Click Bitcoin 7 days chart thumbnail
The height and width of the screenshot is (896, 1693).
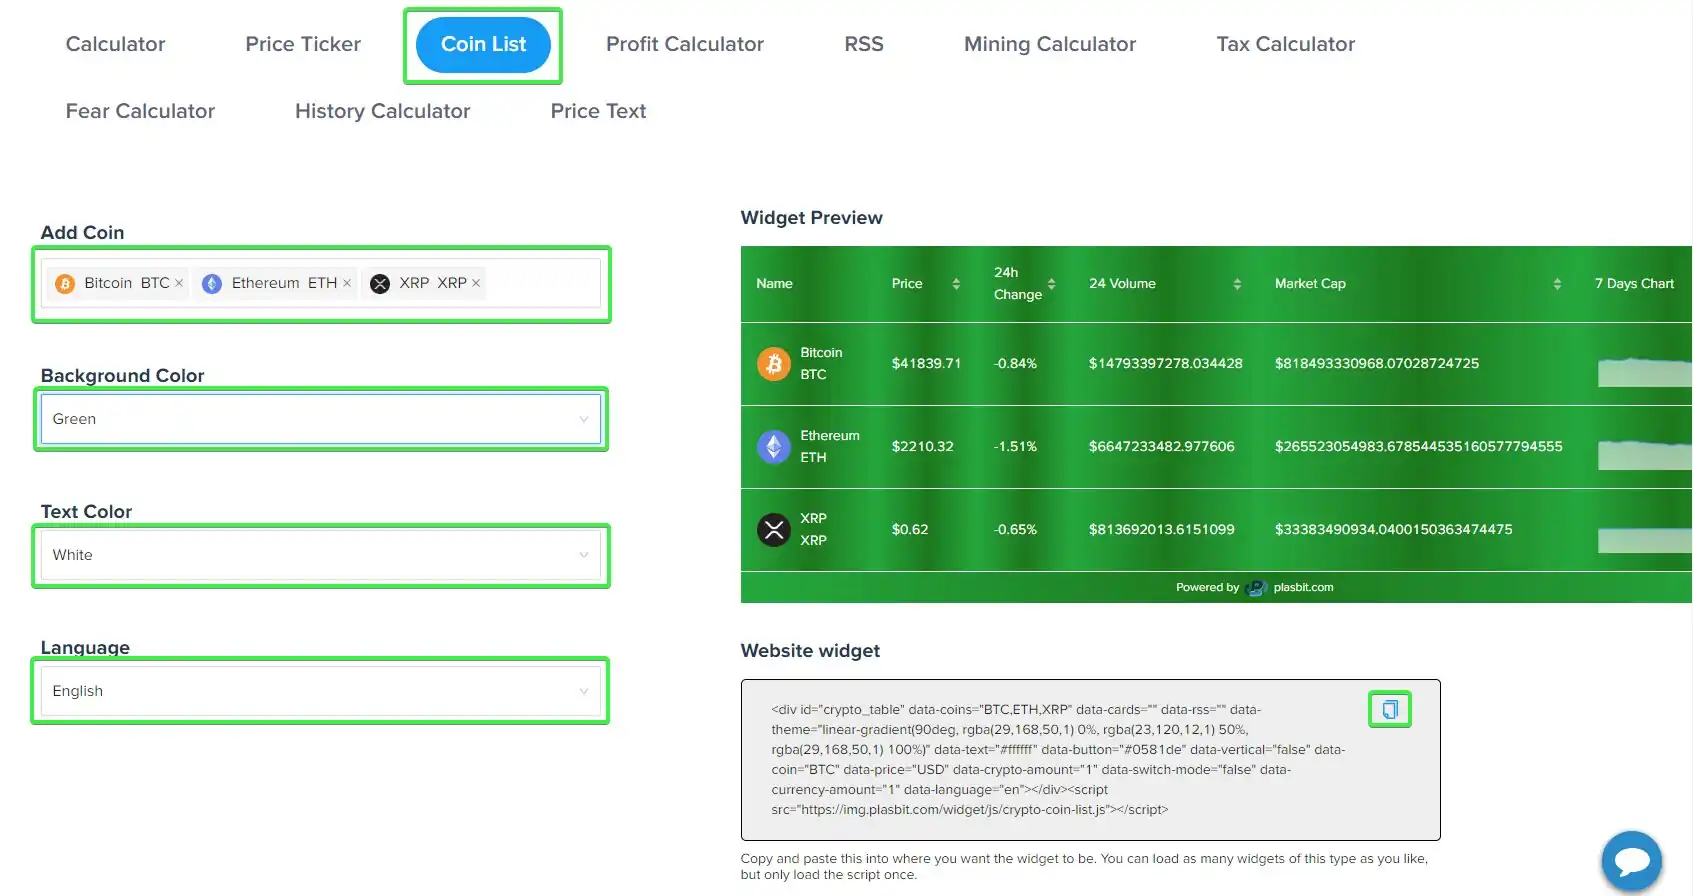[1644, 372]
